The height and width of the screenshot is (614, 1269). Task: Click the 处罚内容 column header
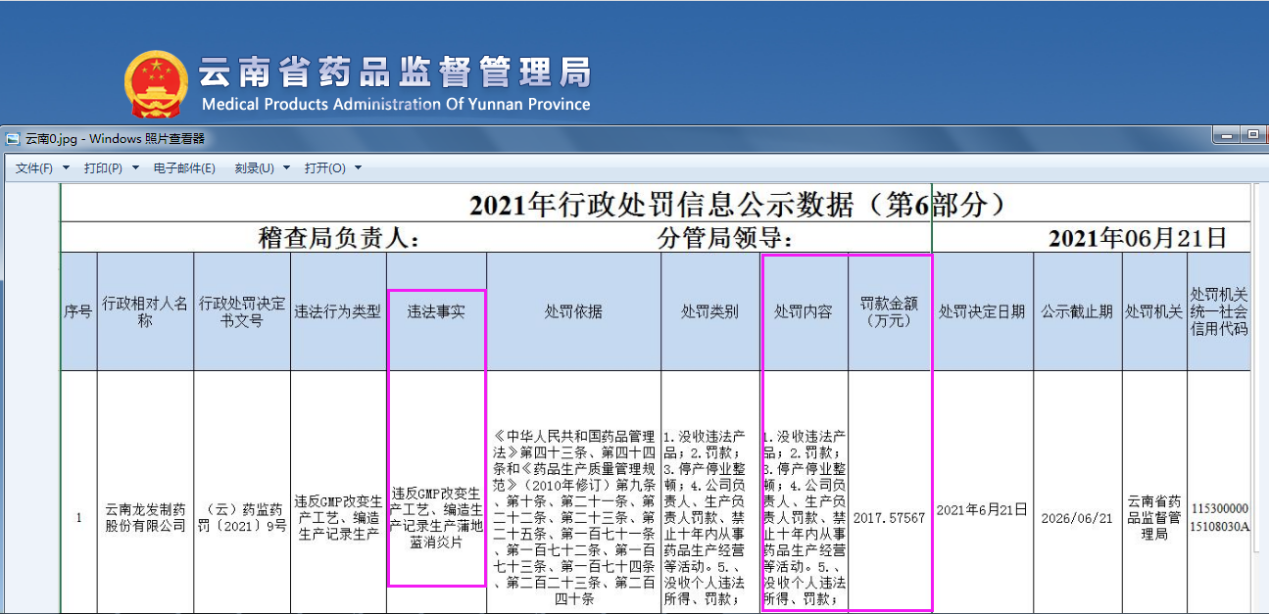pyautogui.click(x=804, y=312)
